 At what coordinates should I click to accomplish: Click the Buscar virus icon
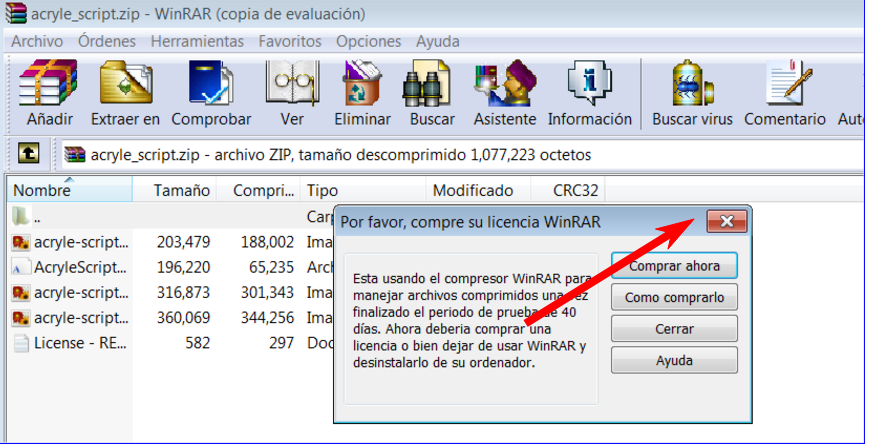(x=693, y=83)
